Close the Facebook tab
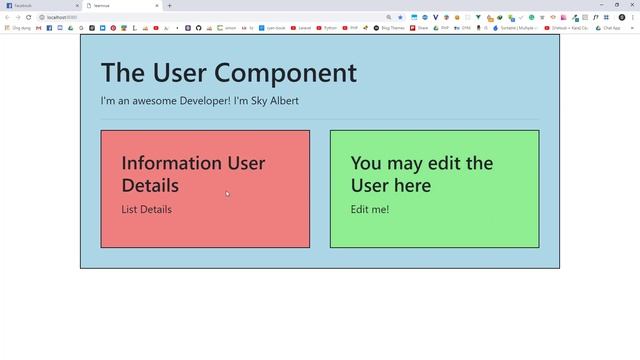The width and height of the screenshot is (640, 360). 77,6
